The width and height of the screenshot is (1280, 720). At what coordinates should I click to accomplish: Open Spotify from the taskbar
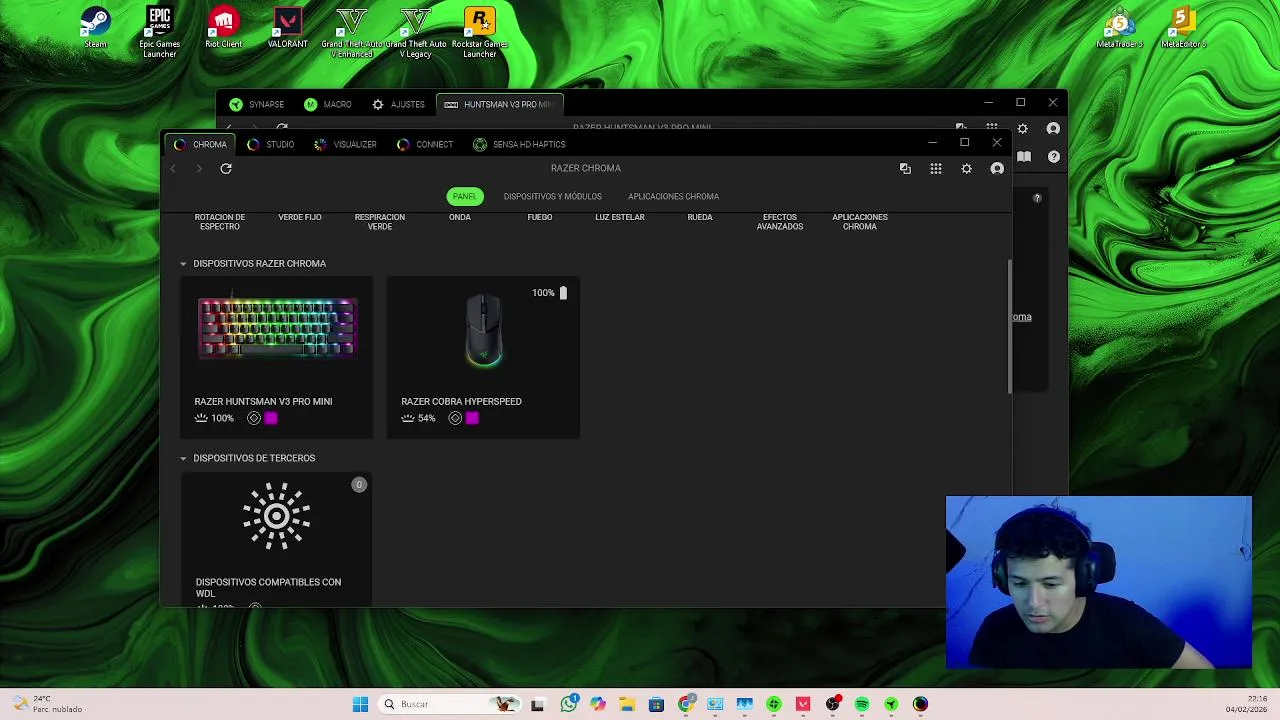click(862, 704)
